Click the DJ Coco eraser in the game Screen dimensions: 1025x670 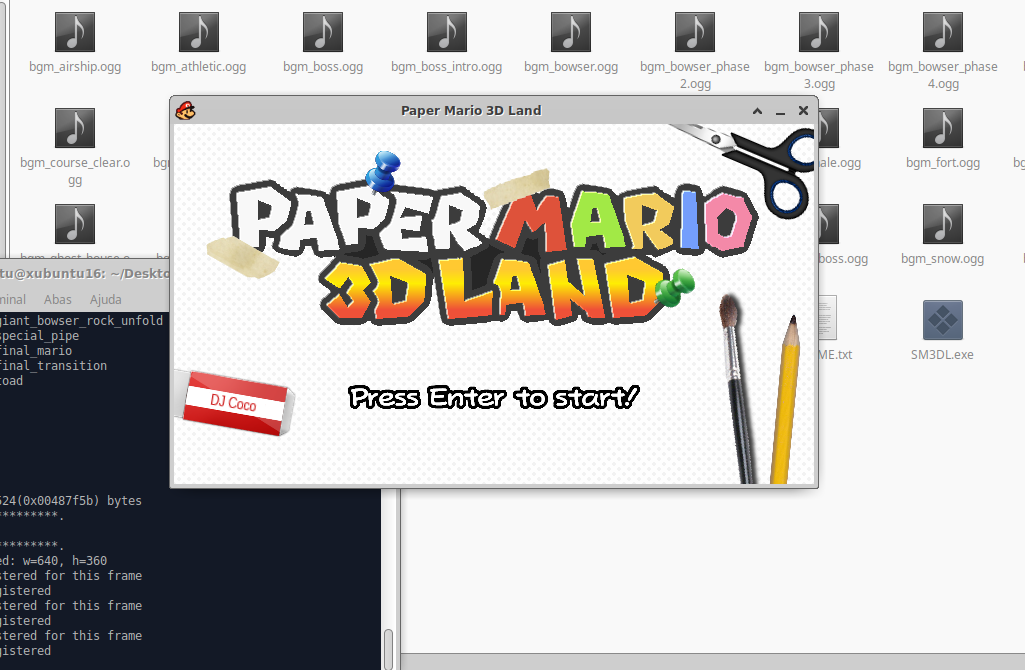(235, 403)
